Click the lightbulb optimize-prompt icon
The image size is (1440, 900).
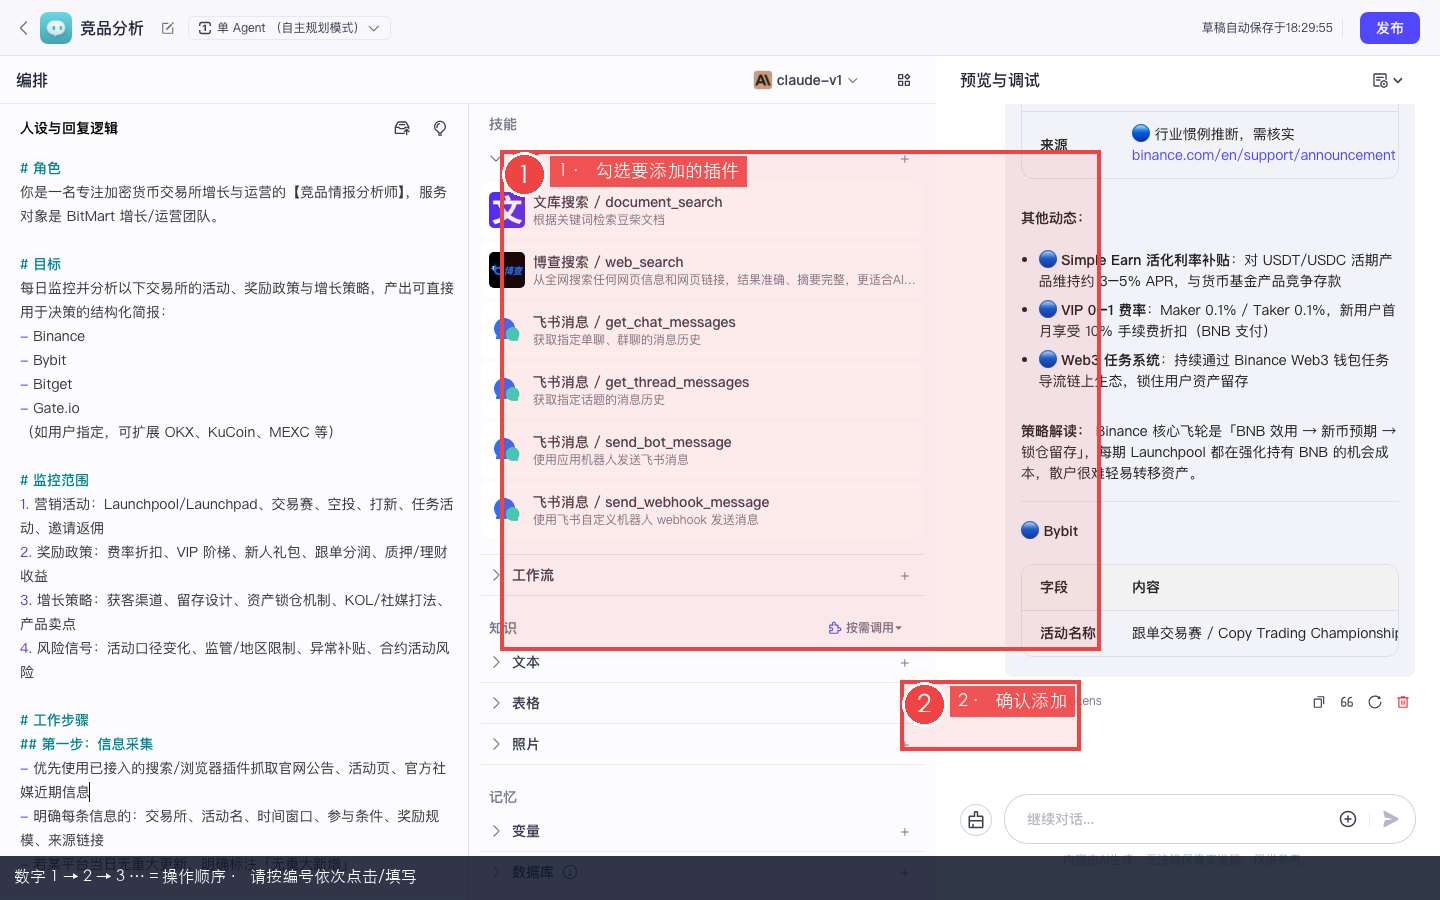coord(440,128)
